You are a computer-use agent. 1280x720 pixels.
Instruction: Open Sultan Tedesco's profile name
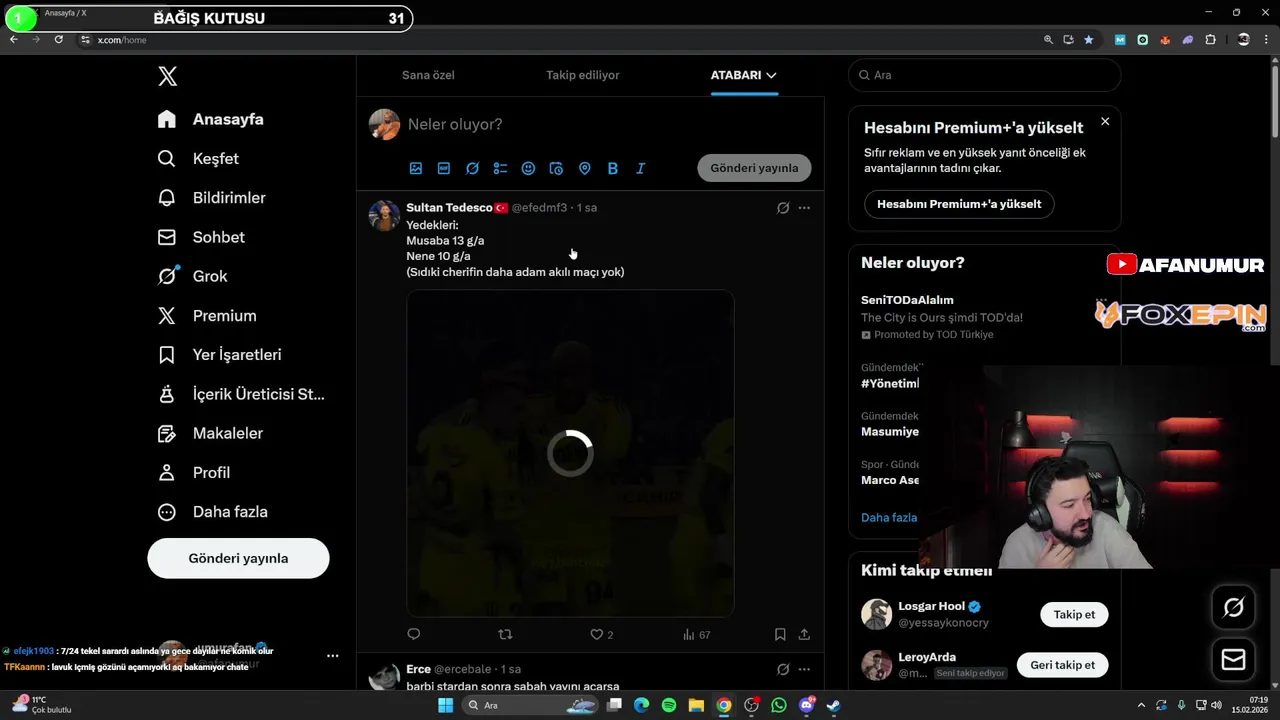449,208
